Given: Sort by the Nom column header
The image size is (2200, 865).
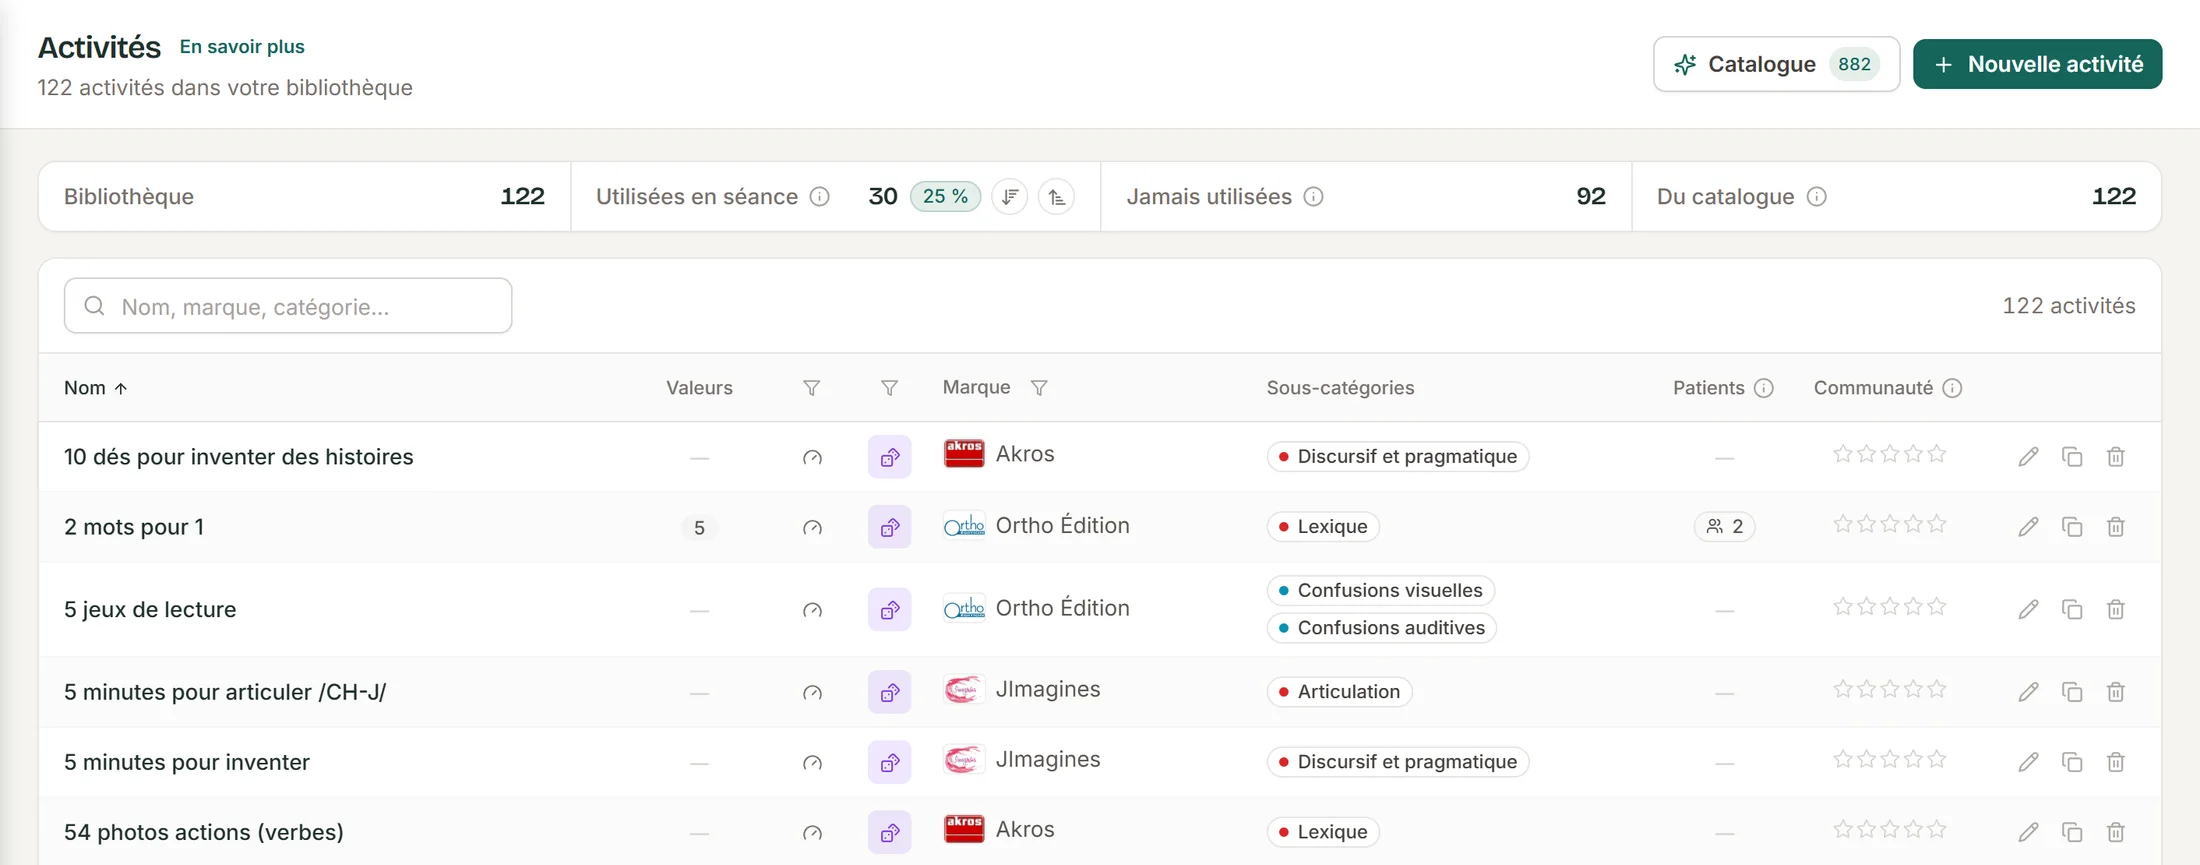Looking at the screenshot, I should (x=96, y=388).
